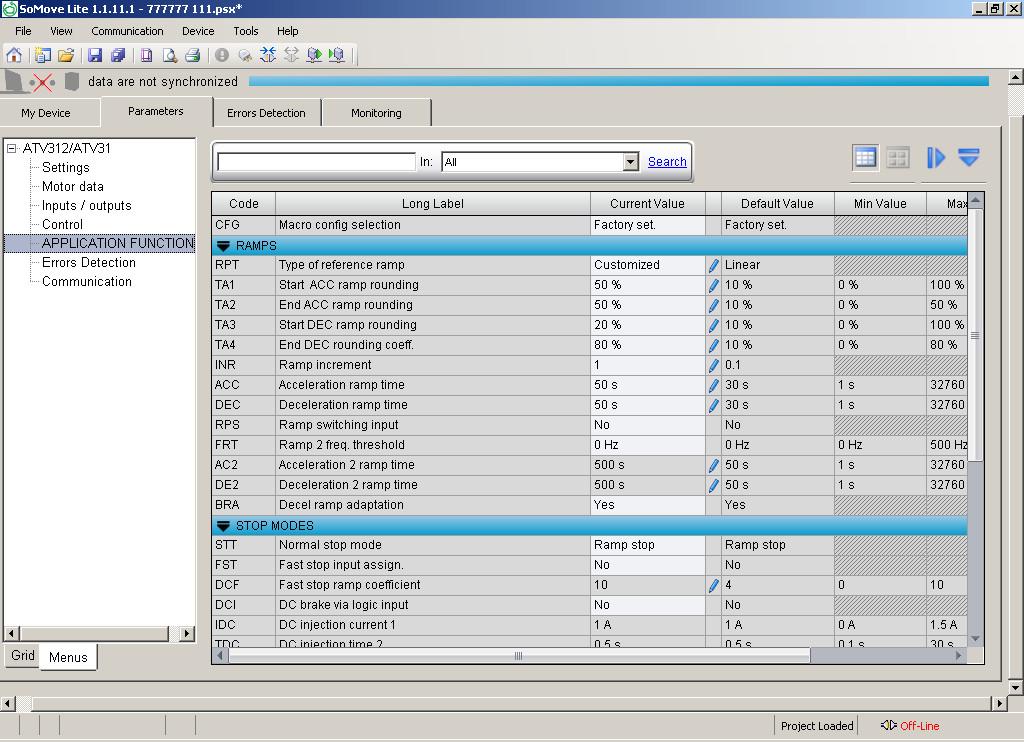Select Motor data in the device tree
The width and height of the screenshot is (1024, 742).
pos(72,186)
